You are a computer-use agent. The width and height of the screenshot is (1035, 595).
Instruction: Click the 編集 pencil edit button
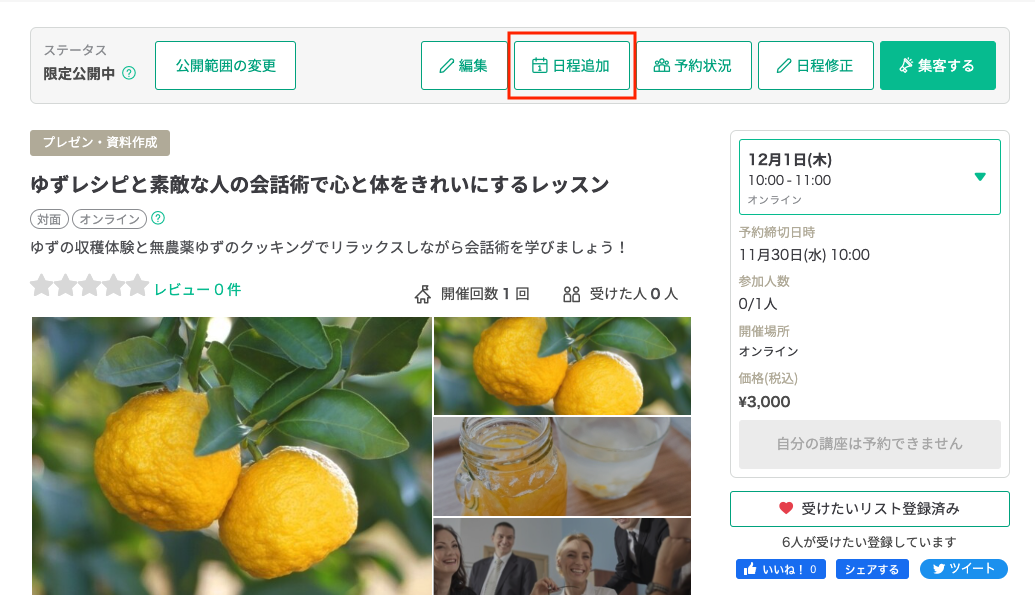coord(464,65)
